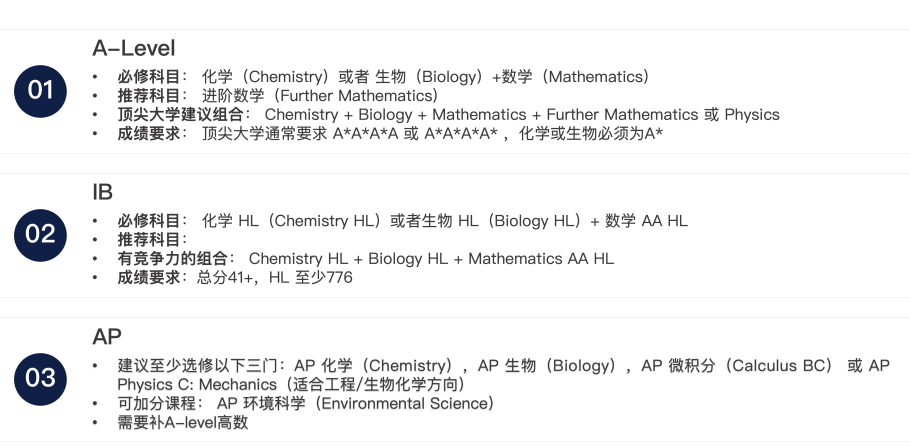Click the 01 circle badge
The width and height of the screenshot is (910, 448).
tap(40, 91)
